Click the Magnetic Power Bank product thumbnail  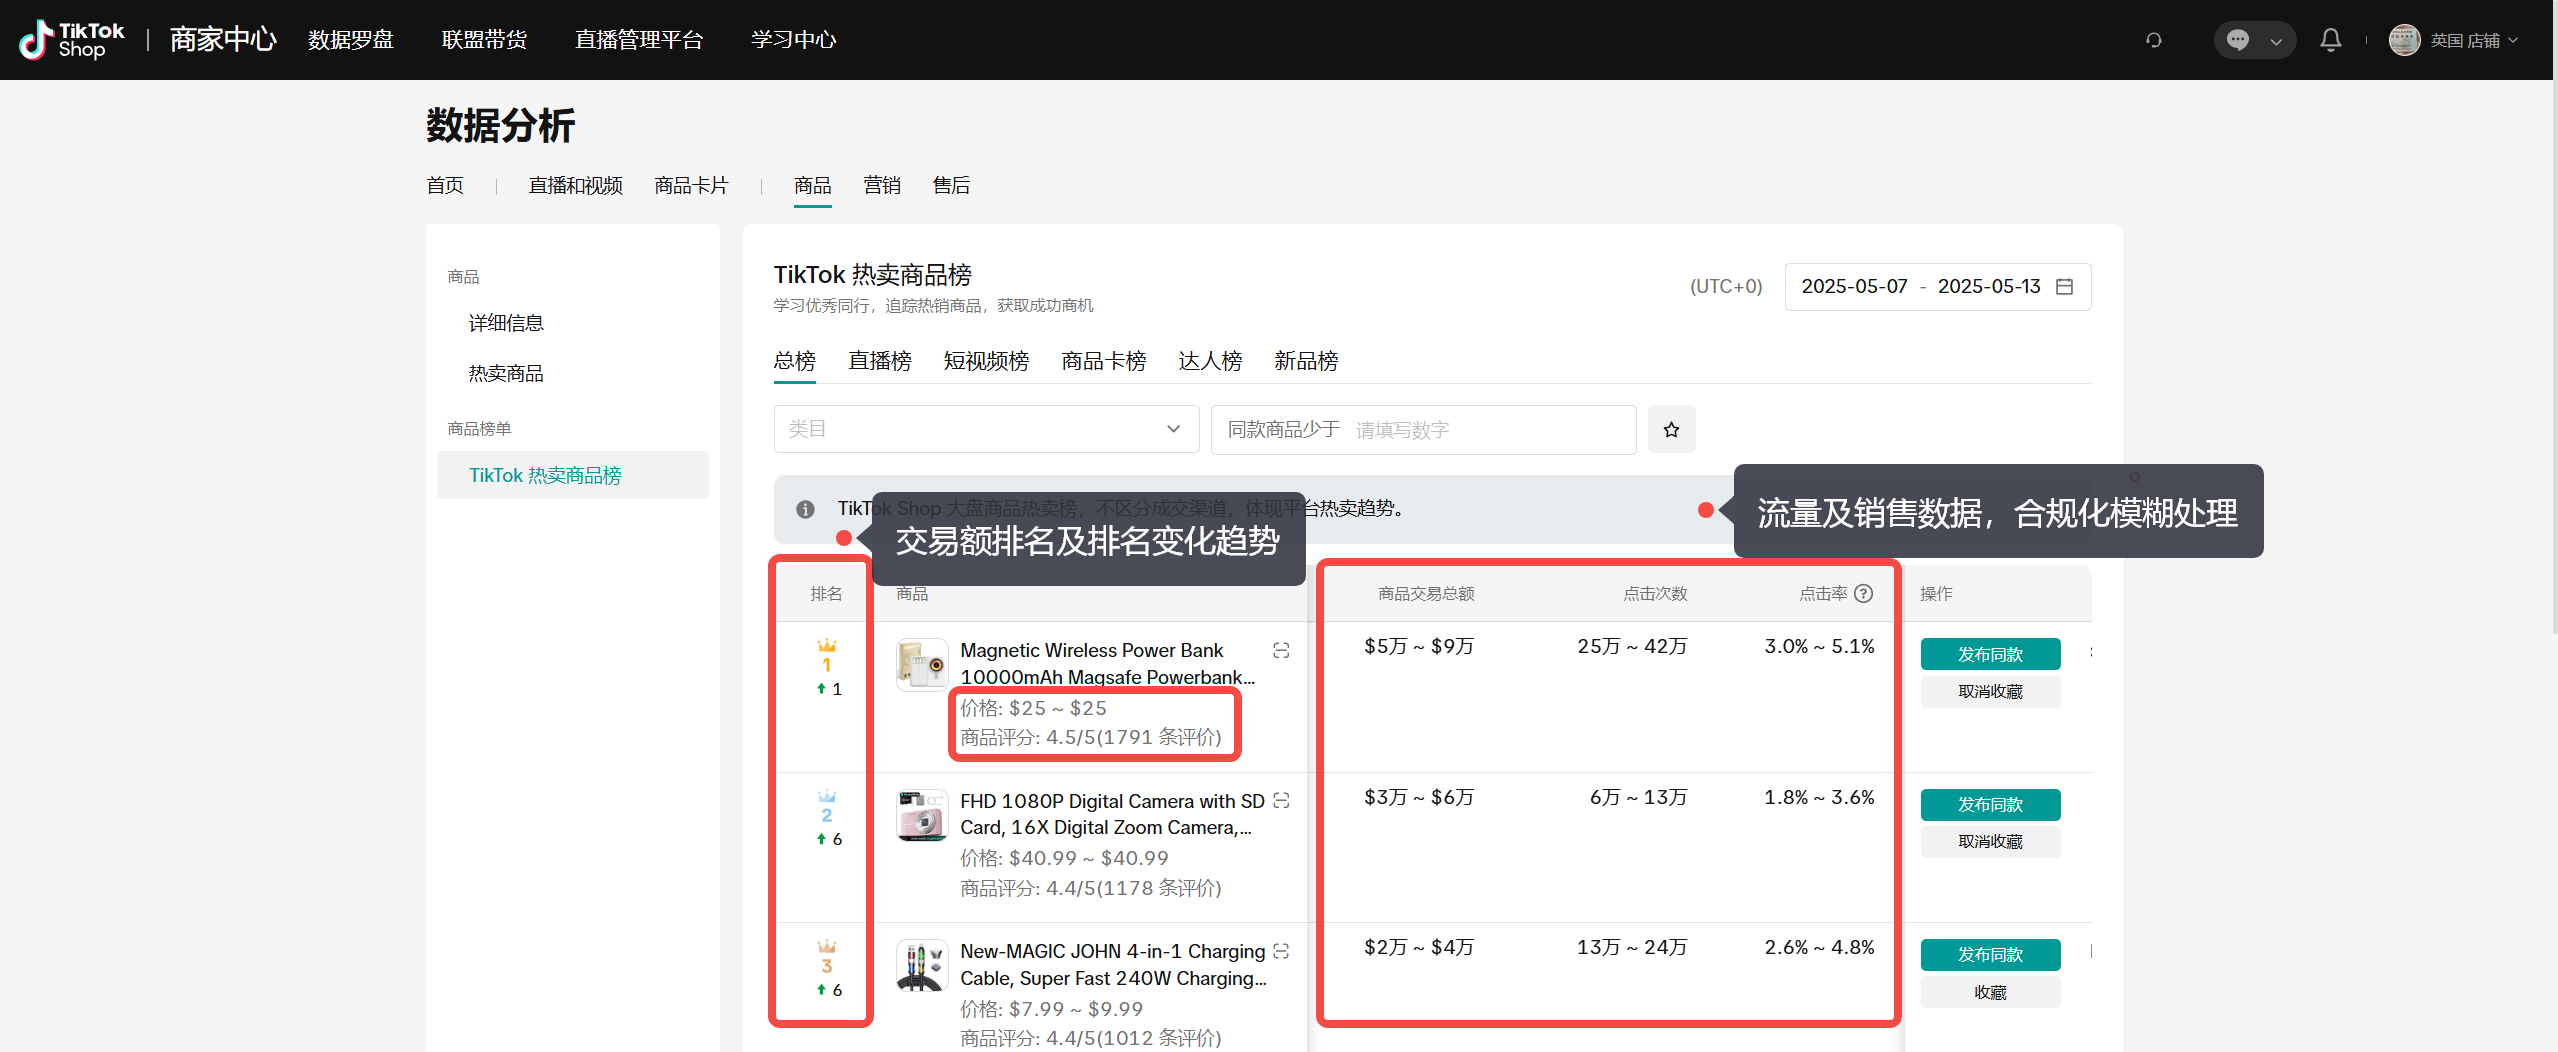tap(921, 665)
